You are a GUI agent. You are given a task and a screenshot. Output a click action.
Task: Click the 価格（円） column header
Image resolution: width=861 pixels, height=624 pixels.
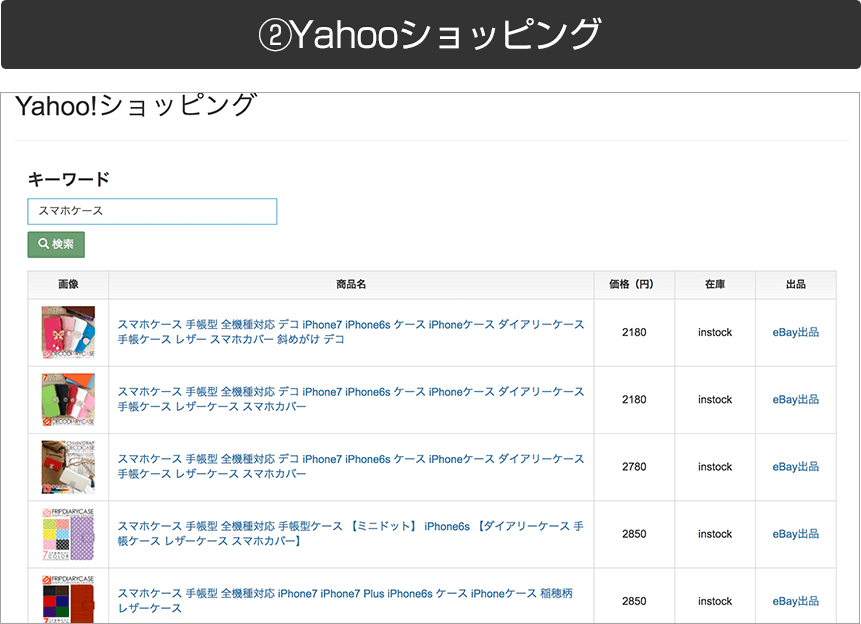click(634, 285)
